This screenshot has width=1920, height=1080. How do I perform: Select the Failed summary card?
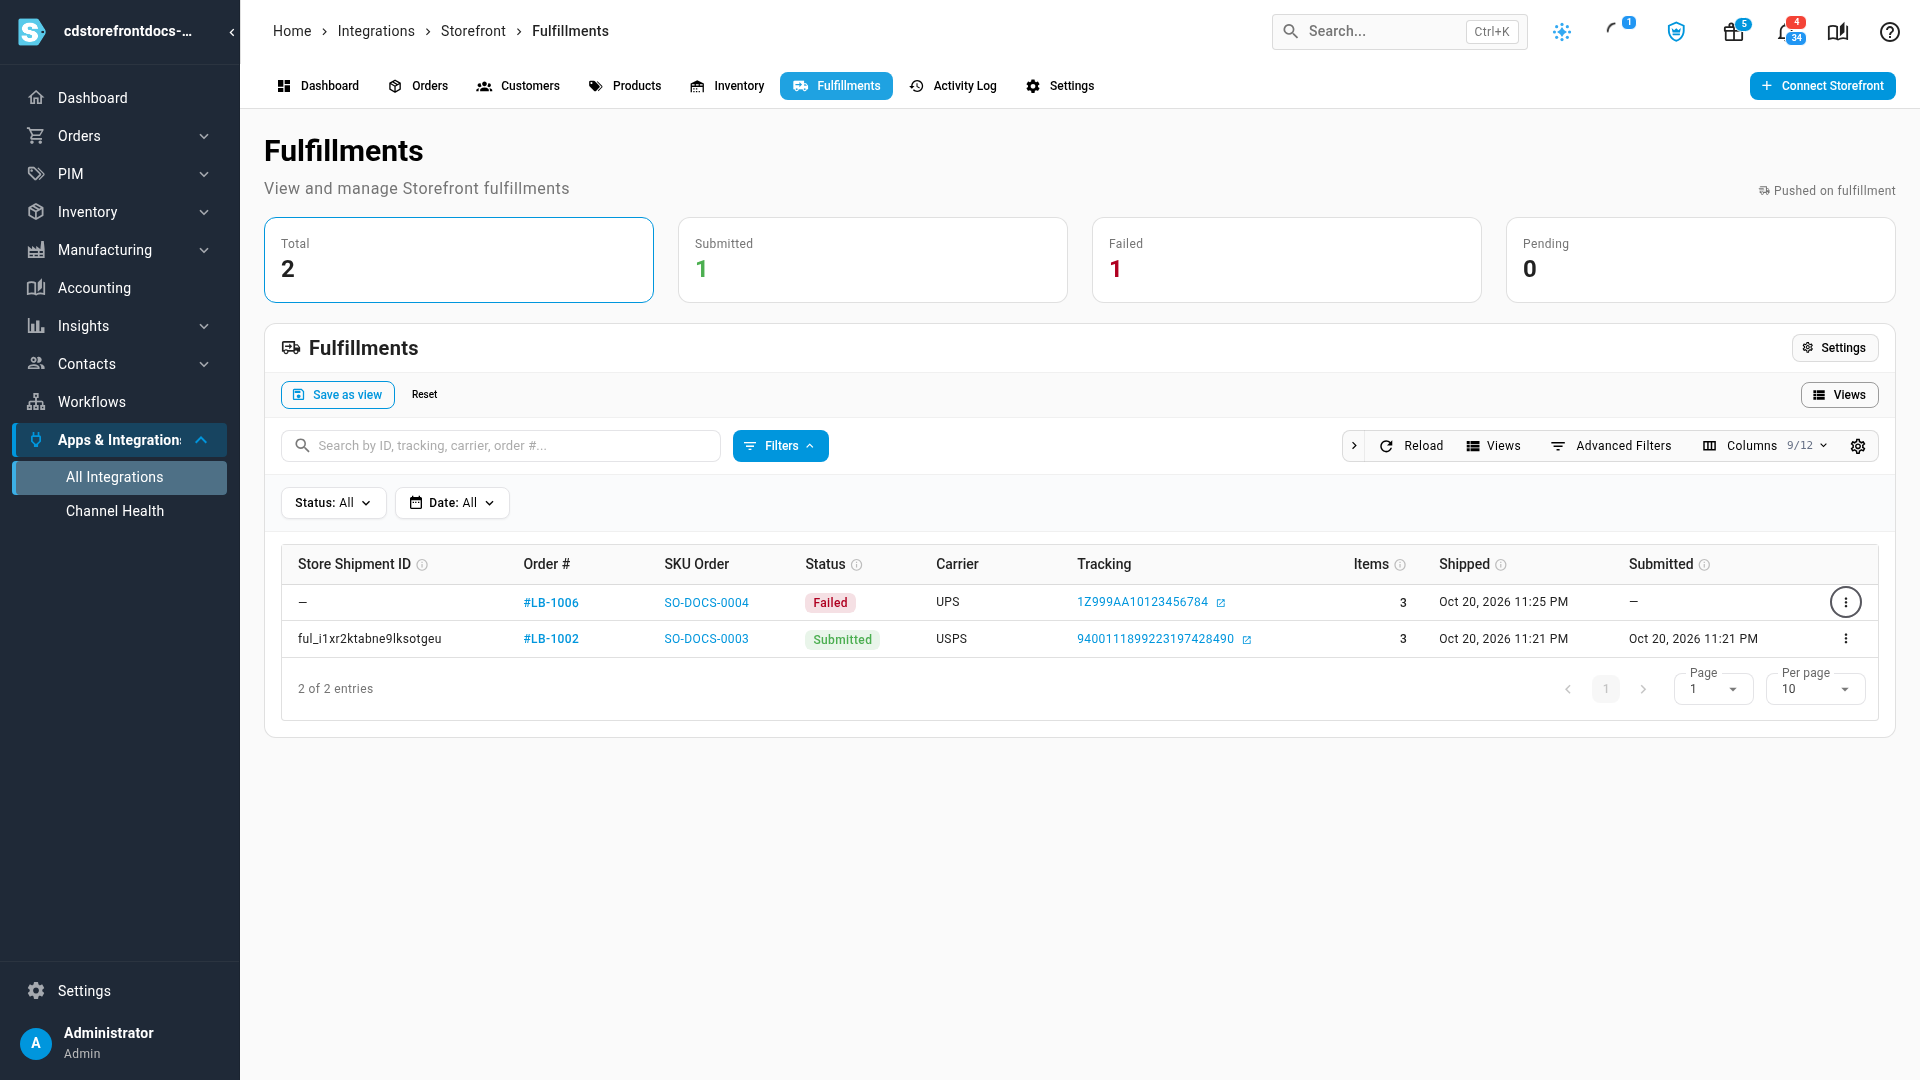coord(1286,260)
